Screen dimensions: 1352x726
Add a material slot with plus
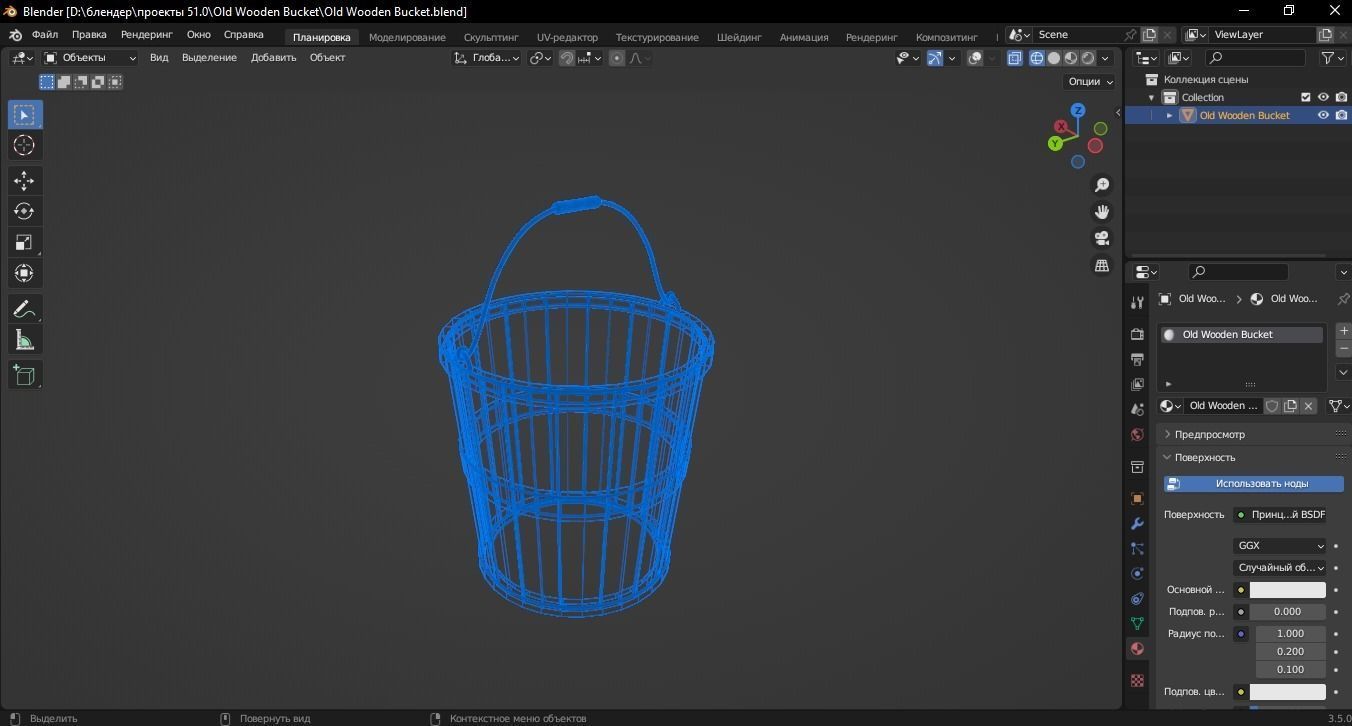1343,330
